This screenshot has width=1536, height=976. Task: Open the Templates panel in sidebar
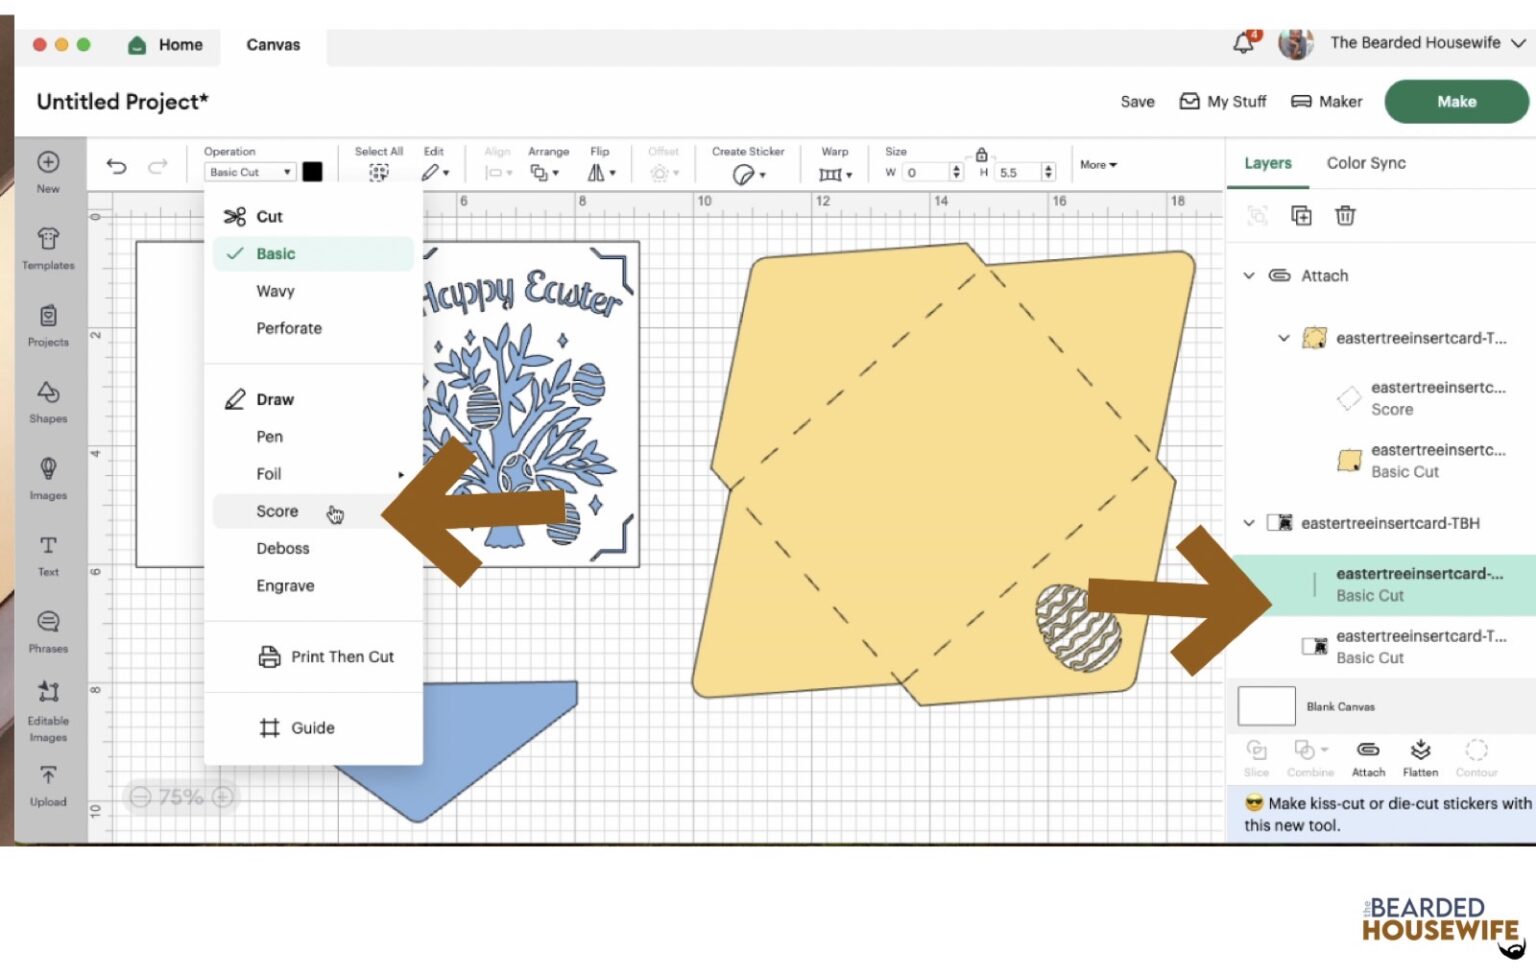click(x=48, y=247)
